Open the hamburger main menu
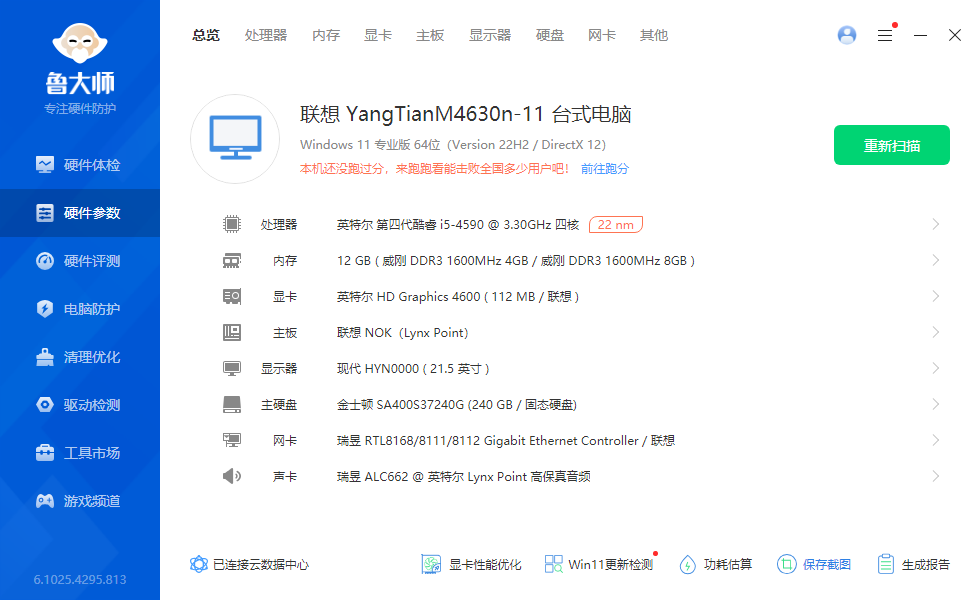The image size is (980, 600). (885, 35)
